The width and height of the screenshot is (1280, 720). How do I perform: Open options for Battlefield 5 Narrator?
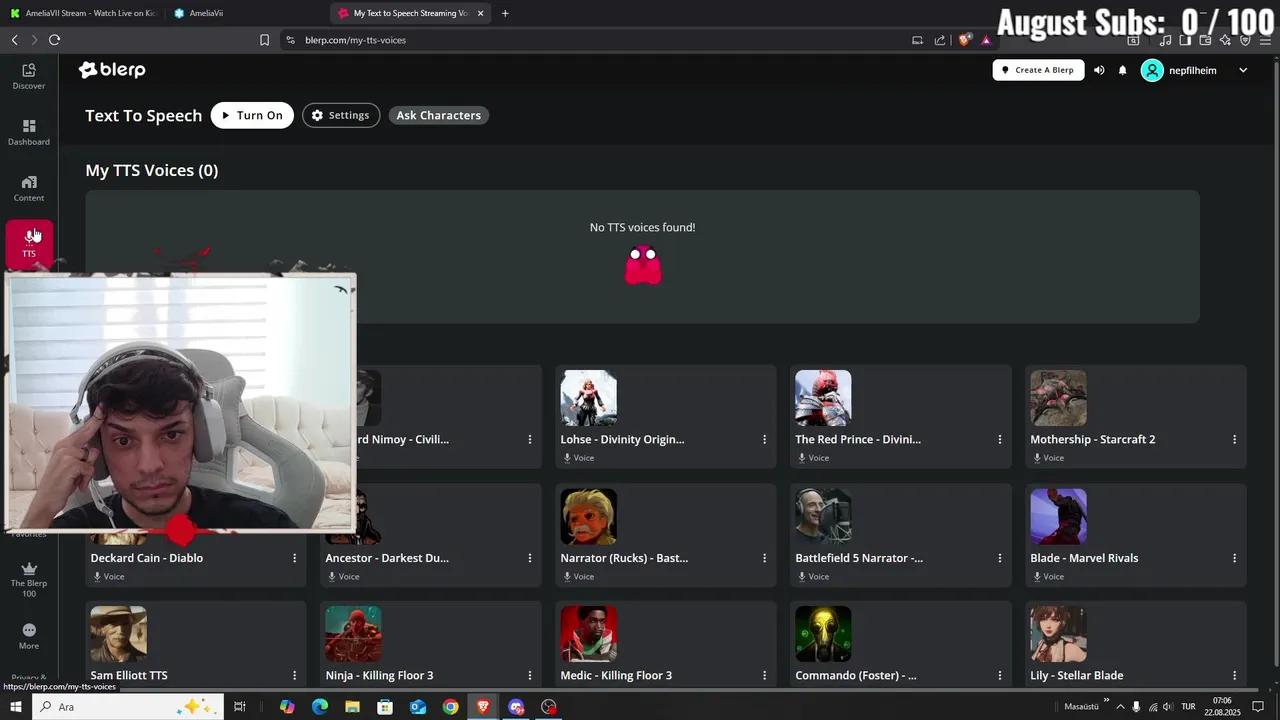tap(999, 558)
